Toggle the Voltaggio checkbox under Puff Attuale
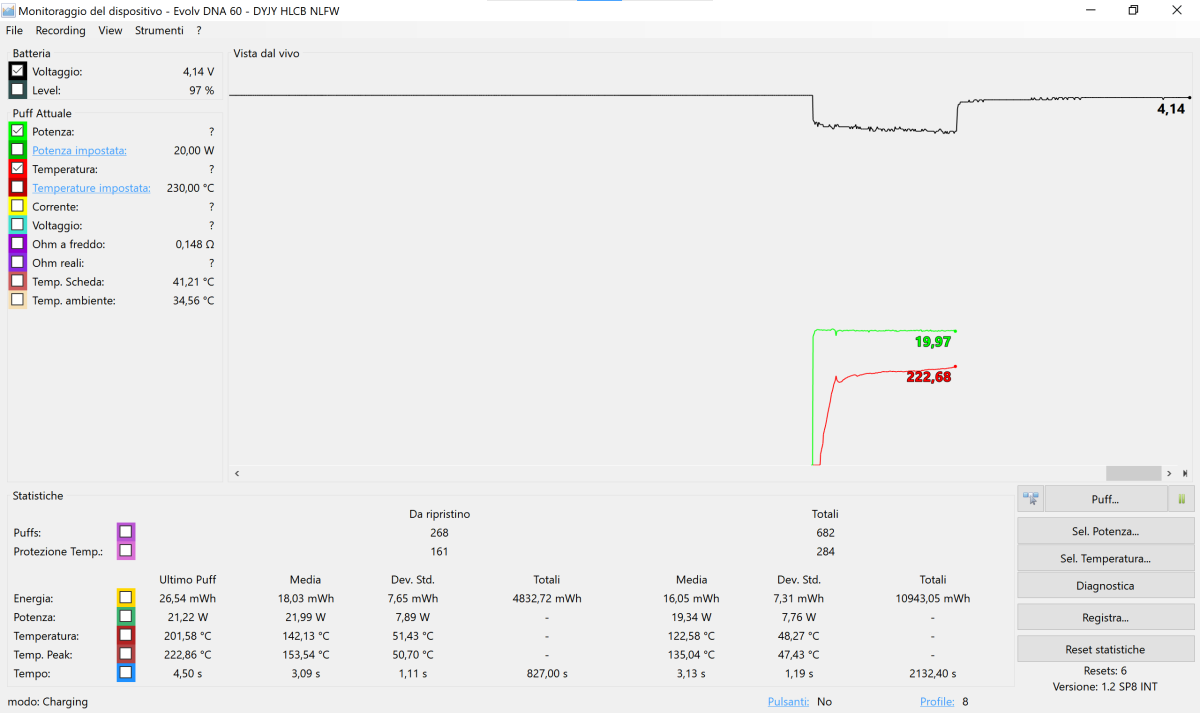The image size is (1200, 713). click(17, 225)
